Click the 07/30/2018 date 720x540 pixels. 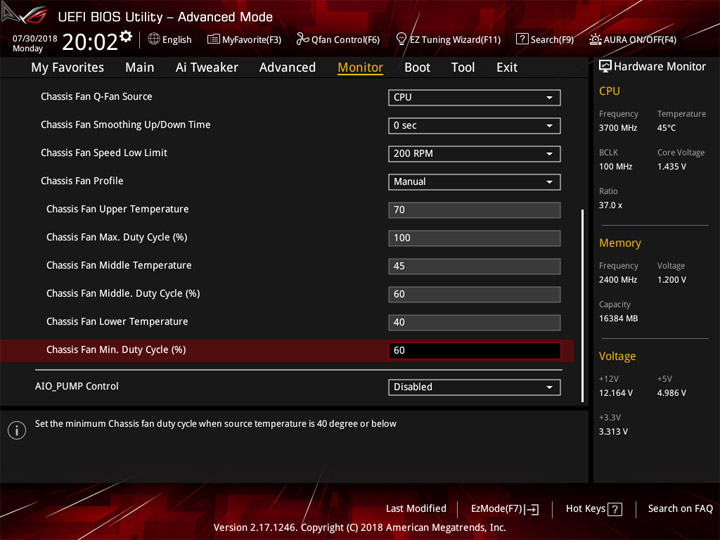(x=35, y=39)
